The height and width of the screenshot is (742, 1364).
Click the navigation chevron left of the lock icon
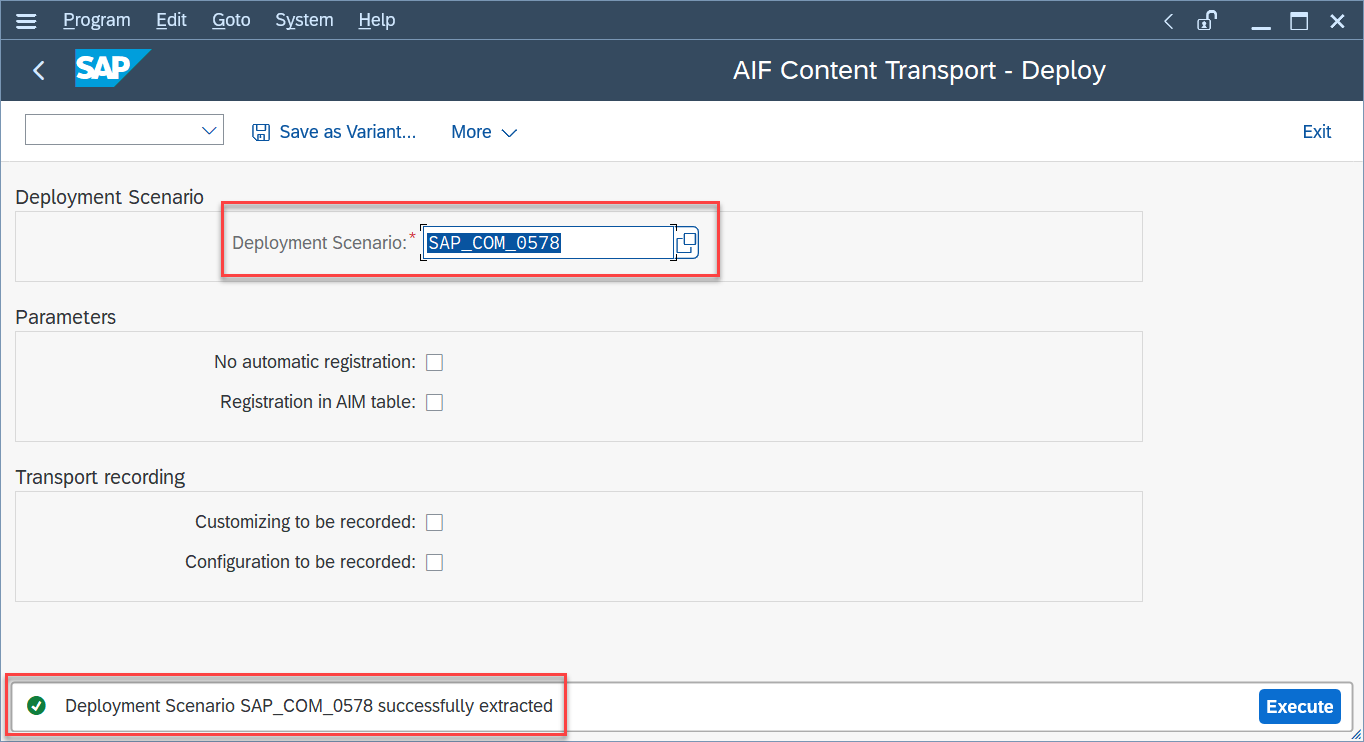(x=1168, y=20)
